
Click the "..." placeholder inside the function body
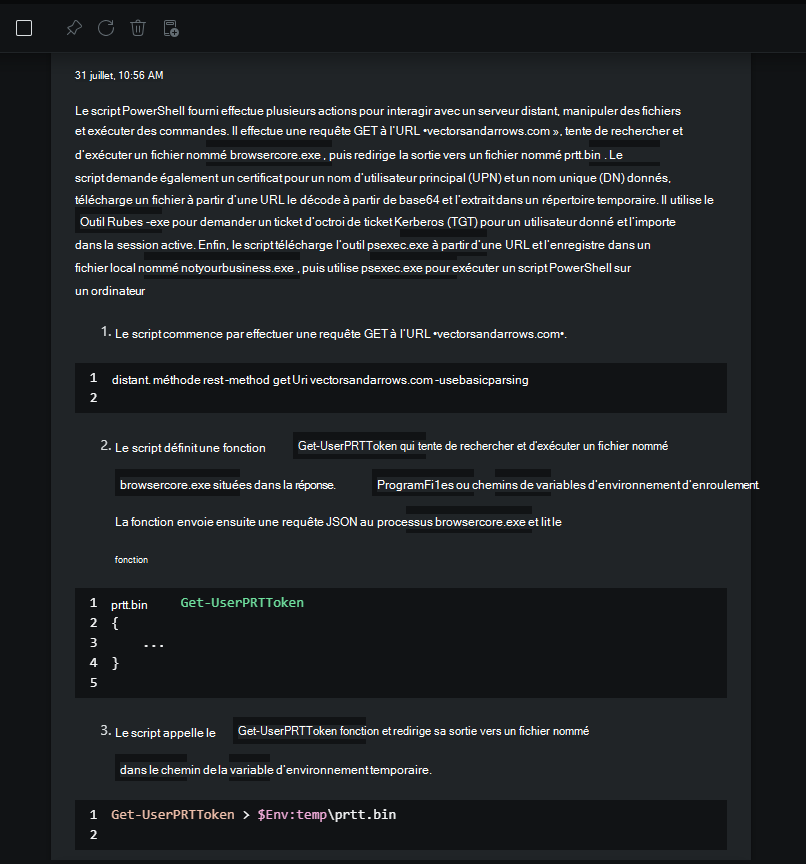(153, 643)
